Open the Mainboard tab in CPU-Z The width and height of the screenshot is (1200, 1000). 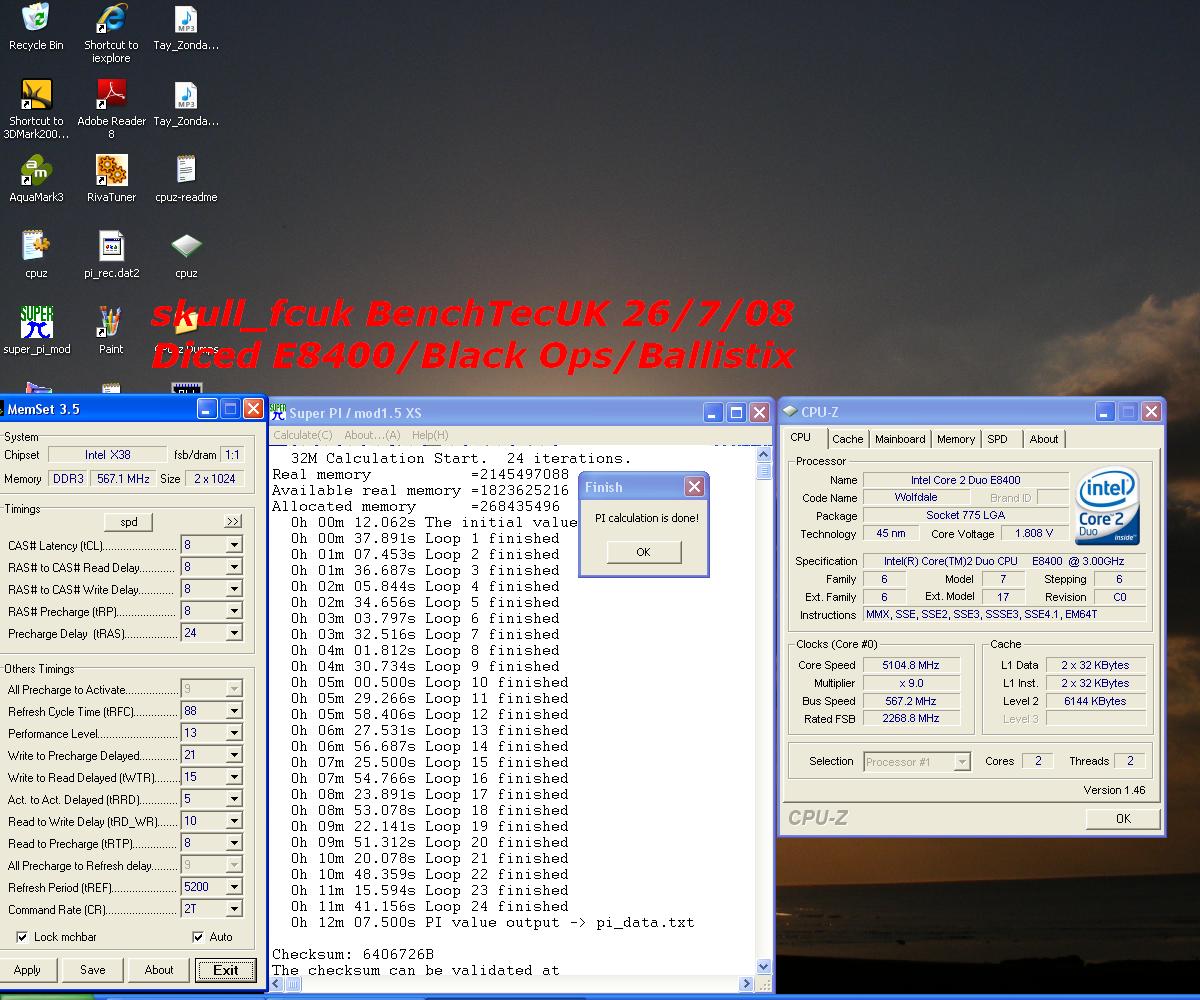(x=900, y=439)
